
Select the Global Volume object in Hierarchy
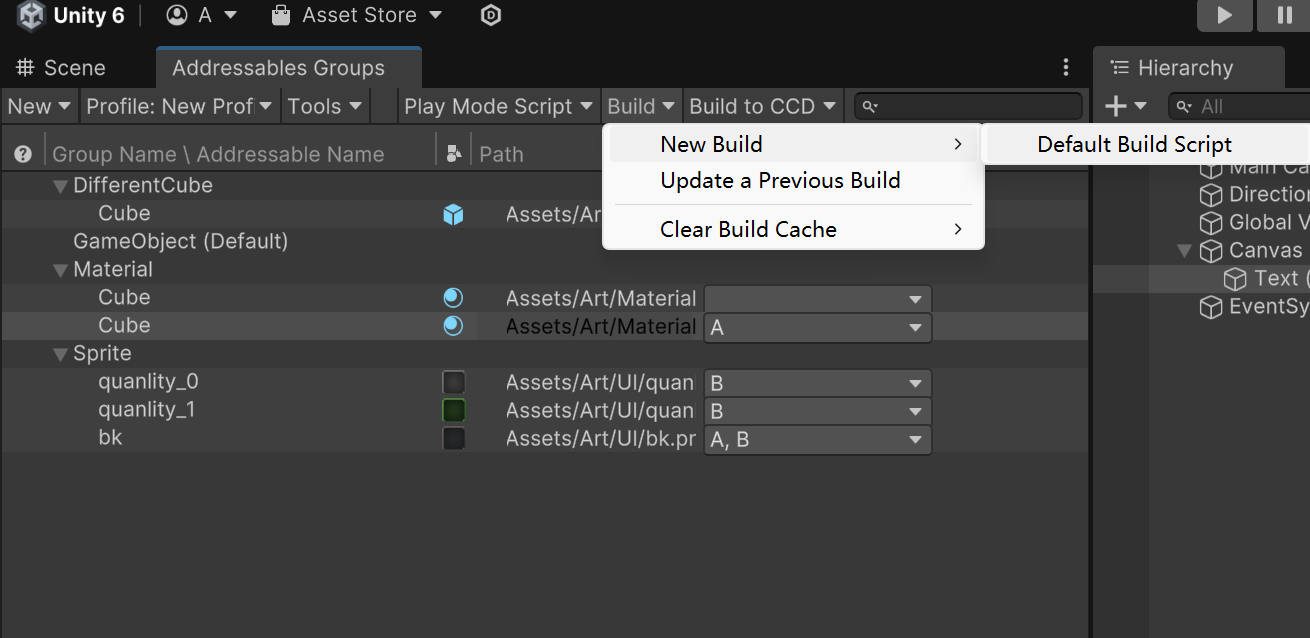click(1268, 222)
